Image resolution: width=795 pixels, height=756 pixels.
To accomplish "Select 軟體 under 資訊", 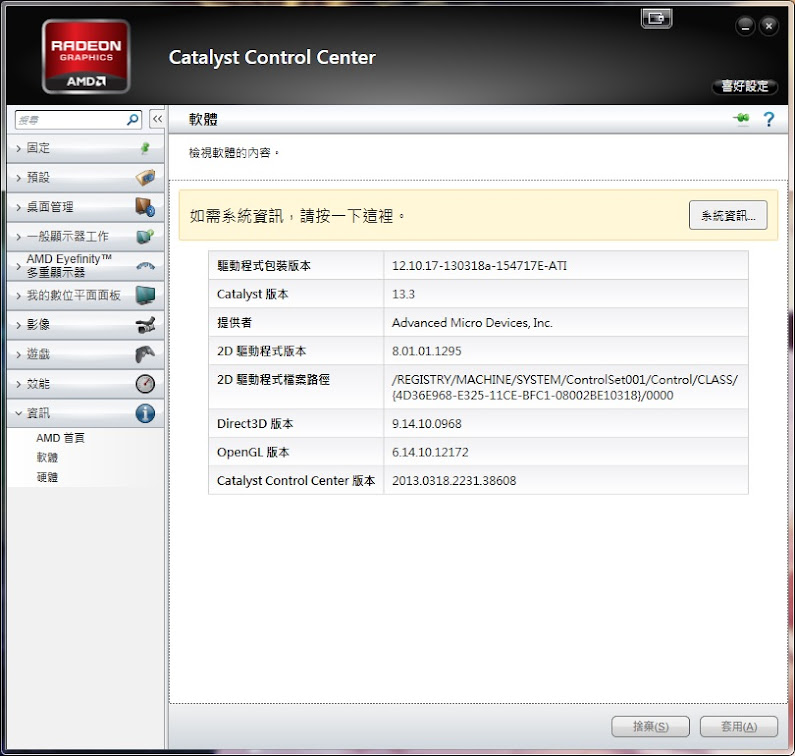I will [47, 457].
